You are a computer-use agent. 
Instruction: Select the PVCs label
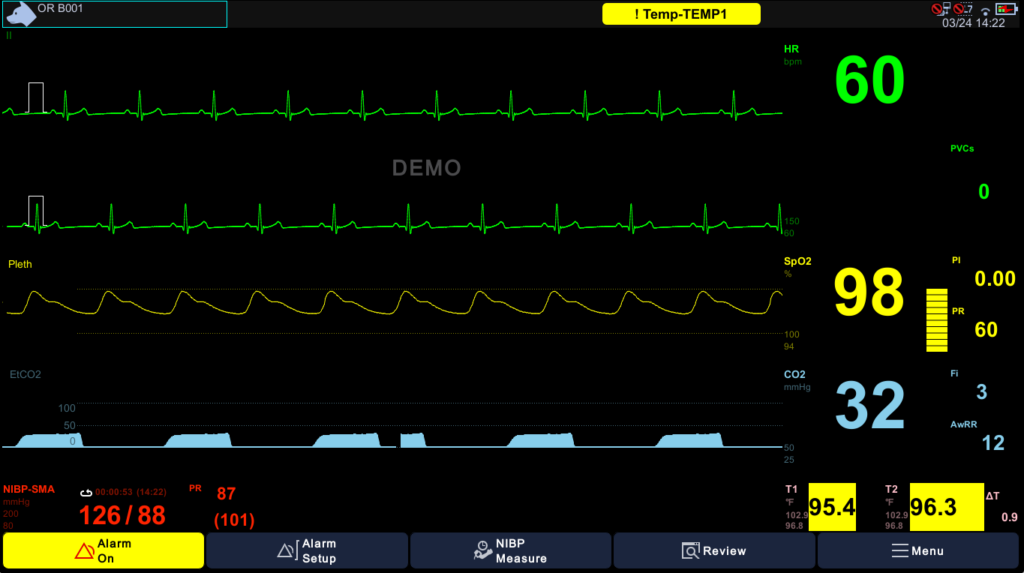click(x=962, y=149)
